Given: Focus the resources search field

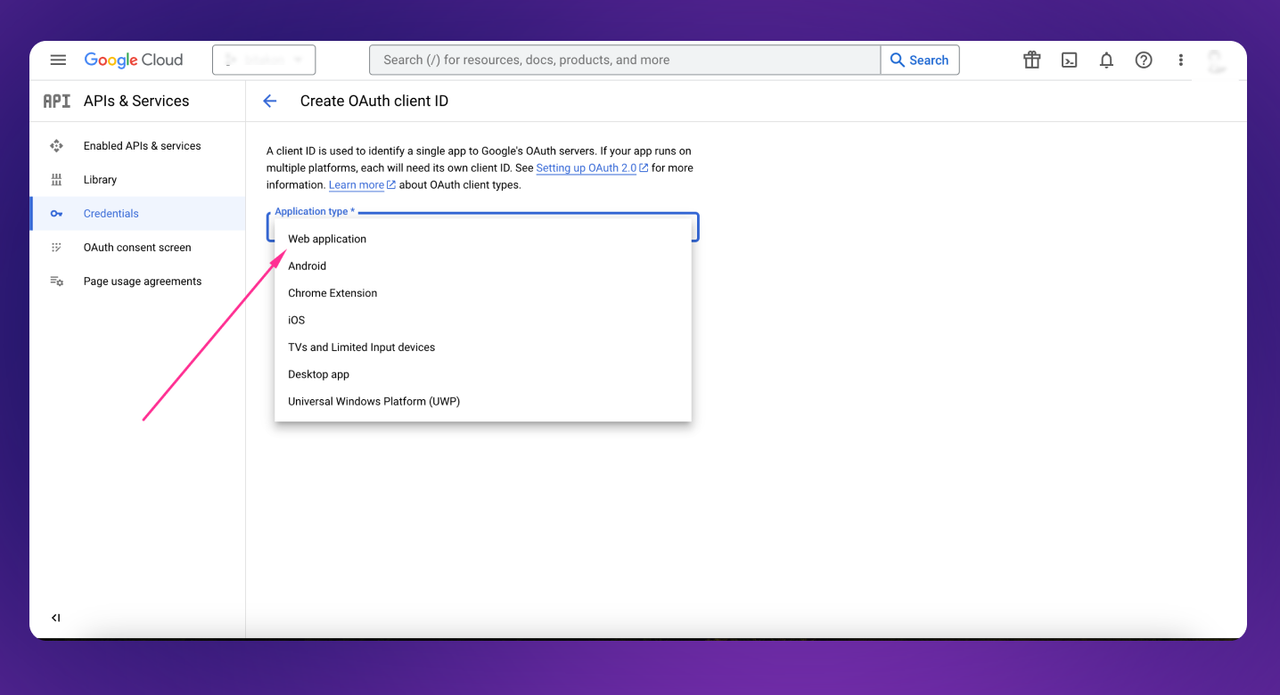Looking at the screenshot, I should 625,60.
